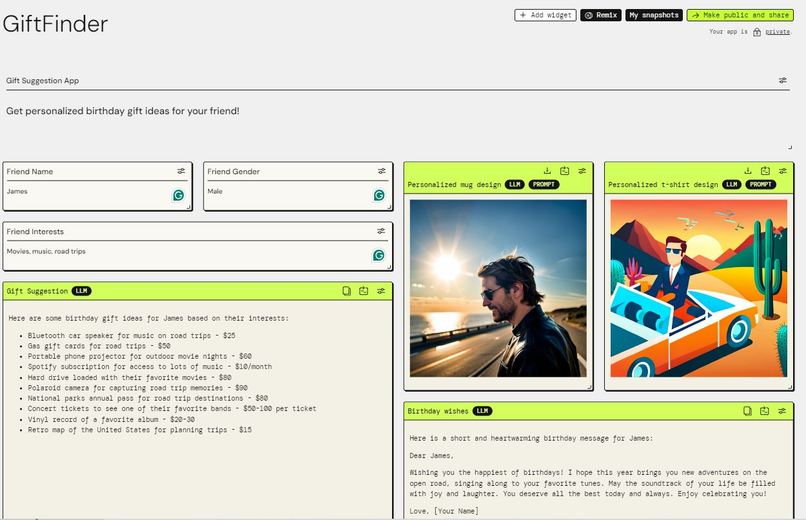806x520 pixels.
Task: Click the Polaroid camera suggestion line
Action: (137, 388)
